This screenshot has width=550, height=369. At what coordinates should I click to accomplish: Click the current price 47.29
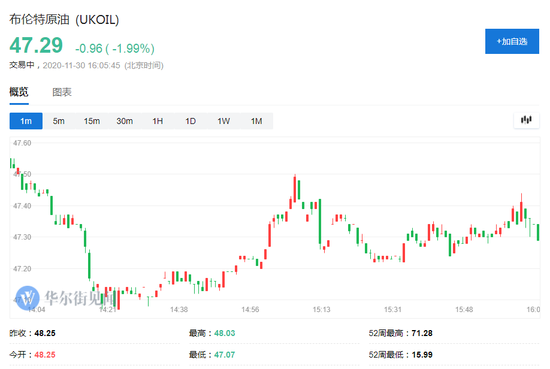tap(36, 46)
